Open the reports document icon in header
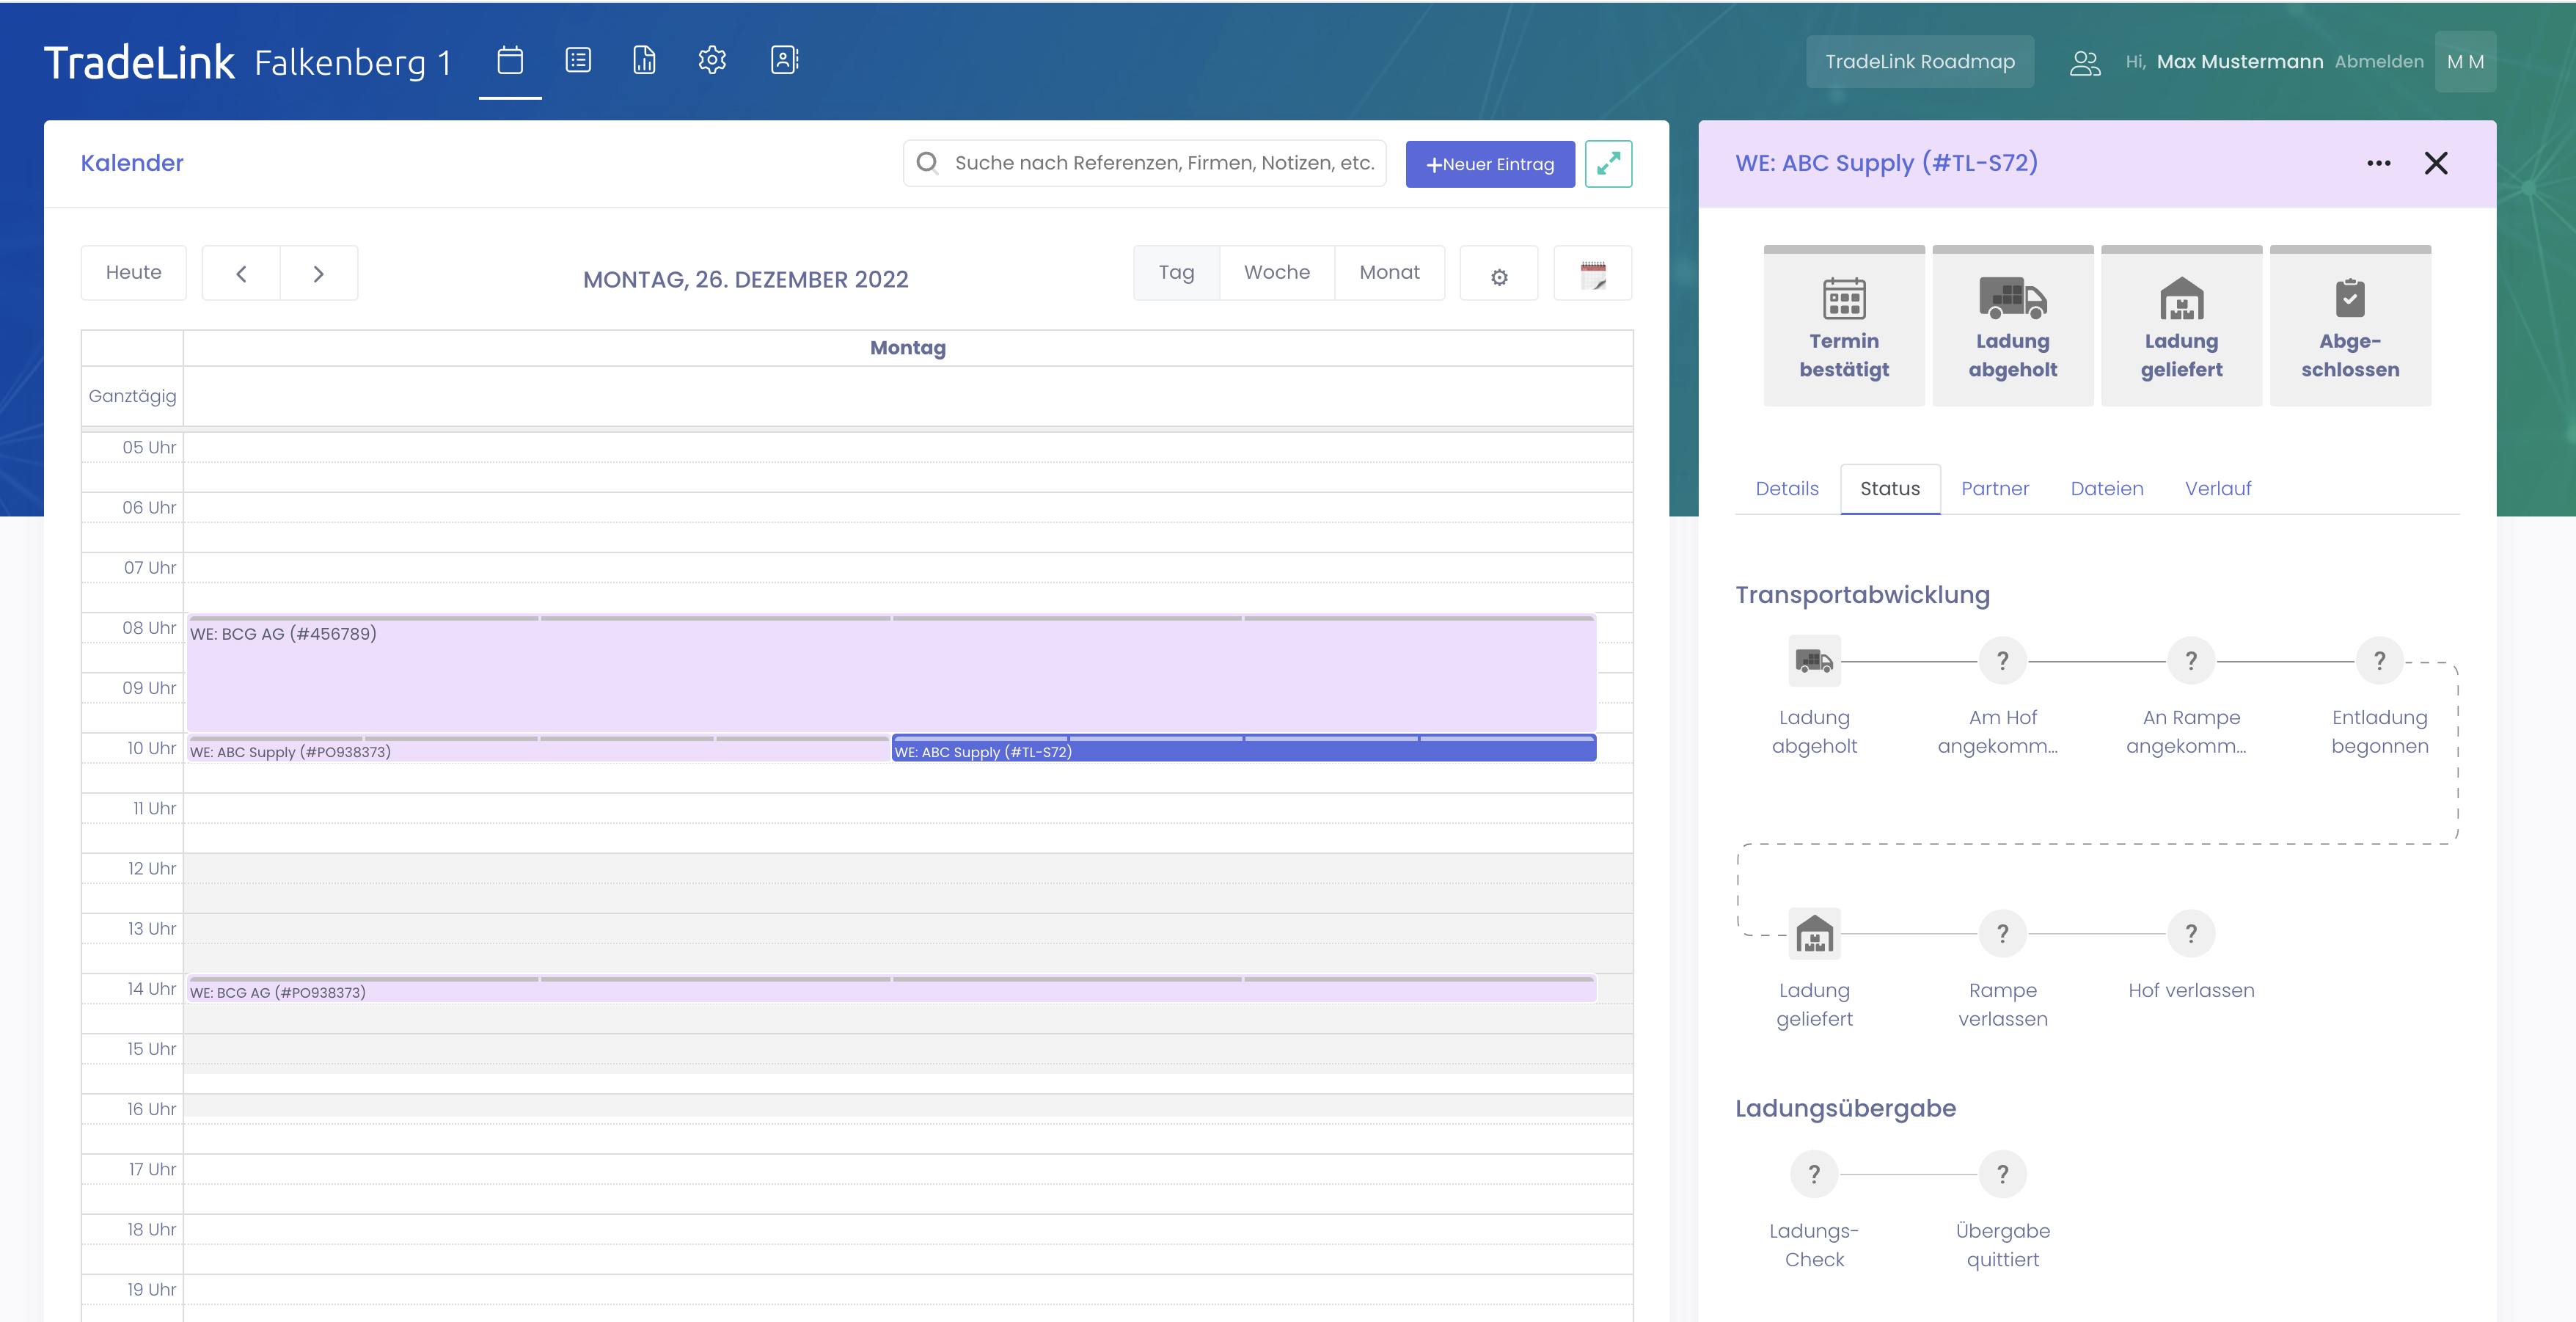The height and width of the screenshot is (1322, 2576). (x=645, y=61)
